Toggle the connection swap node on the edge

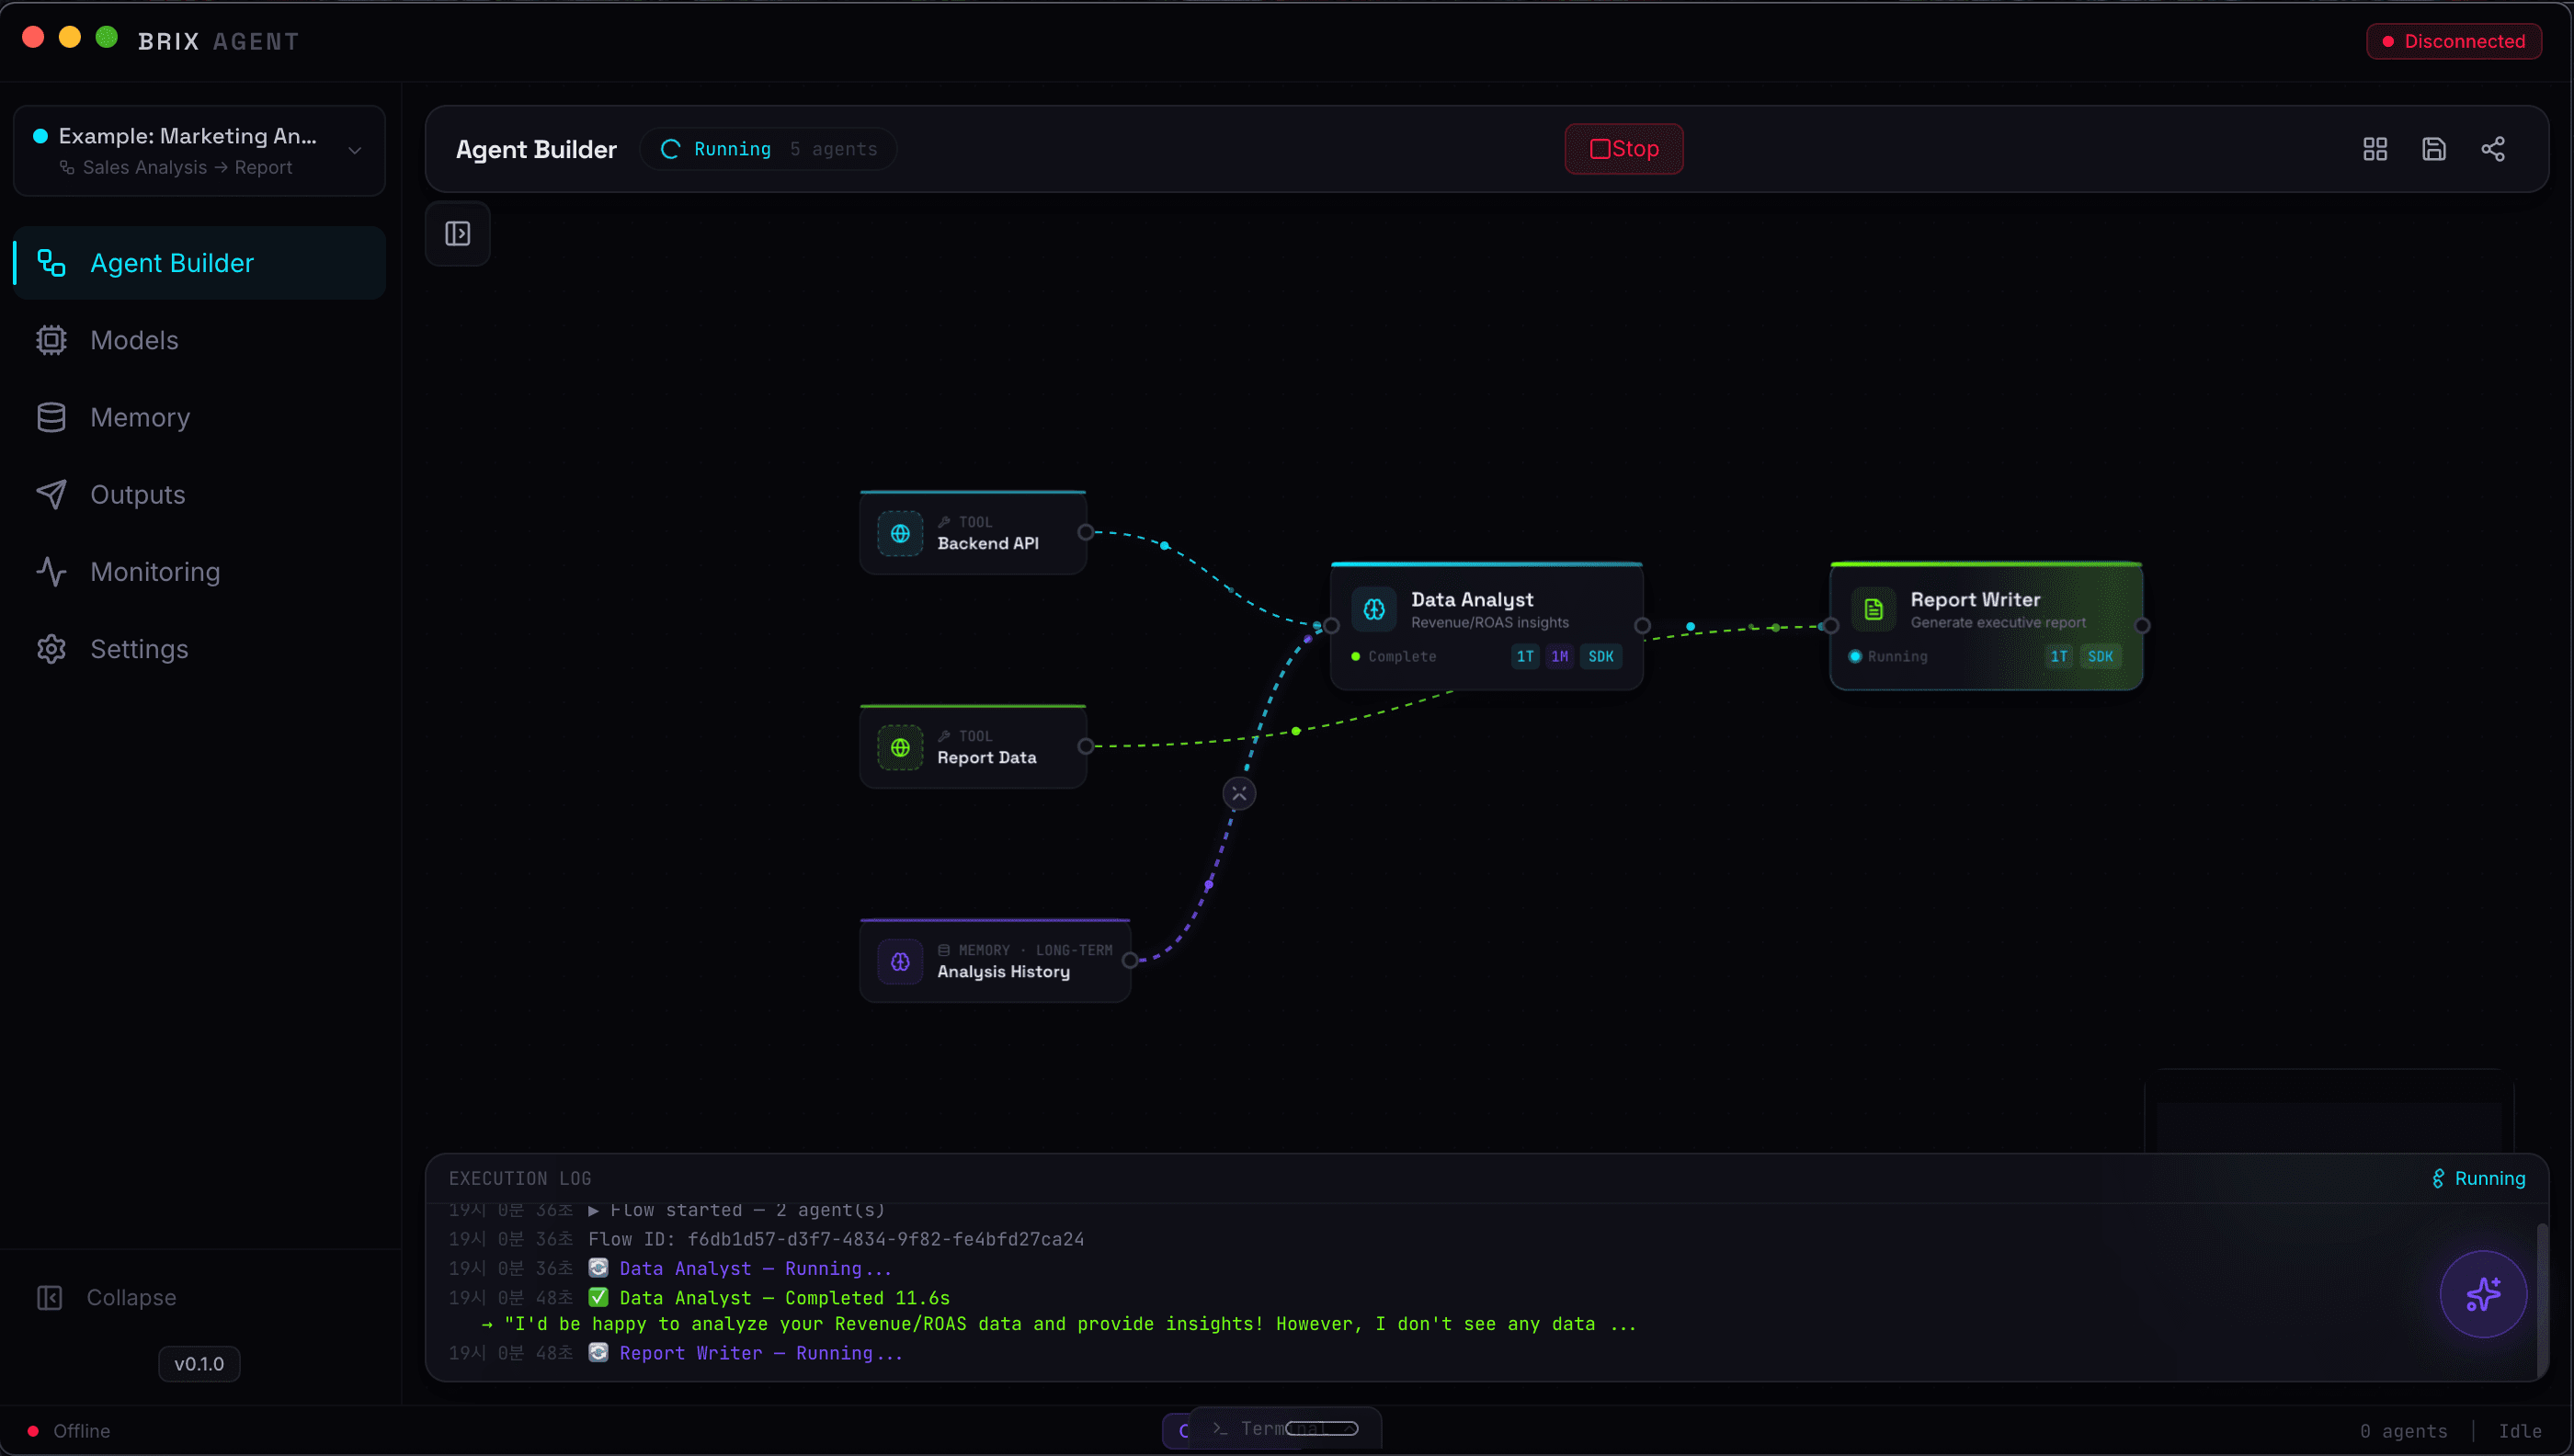click(1238, 793)
